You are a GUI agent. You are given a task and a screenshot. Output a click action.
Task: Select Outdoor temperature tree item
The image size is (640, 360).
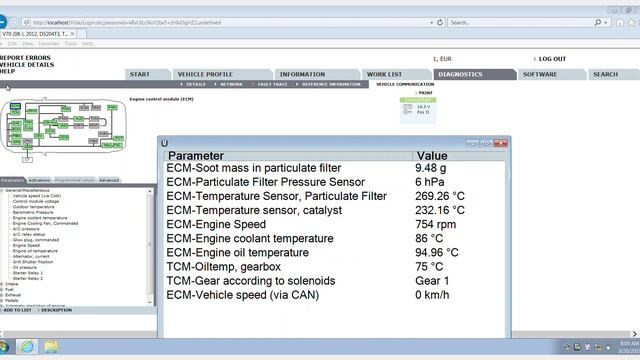coord(33,207)
